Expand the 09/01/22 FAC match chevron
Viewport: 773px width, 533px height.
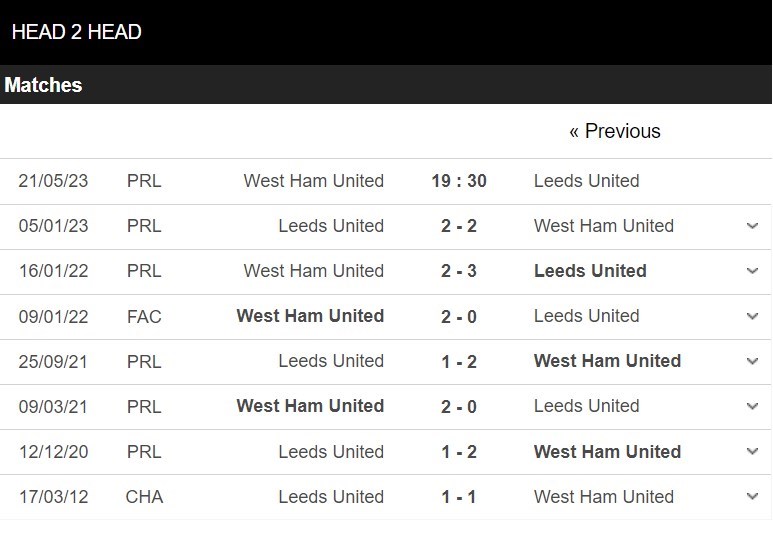tap(752, 316)
